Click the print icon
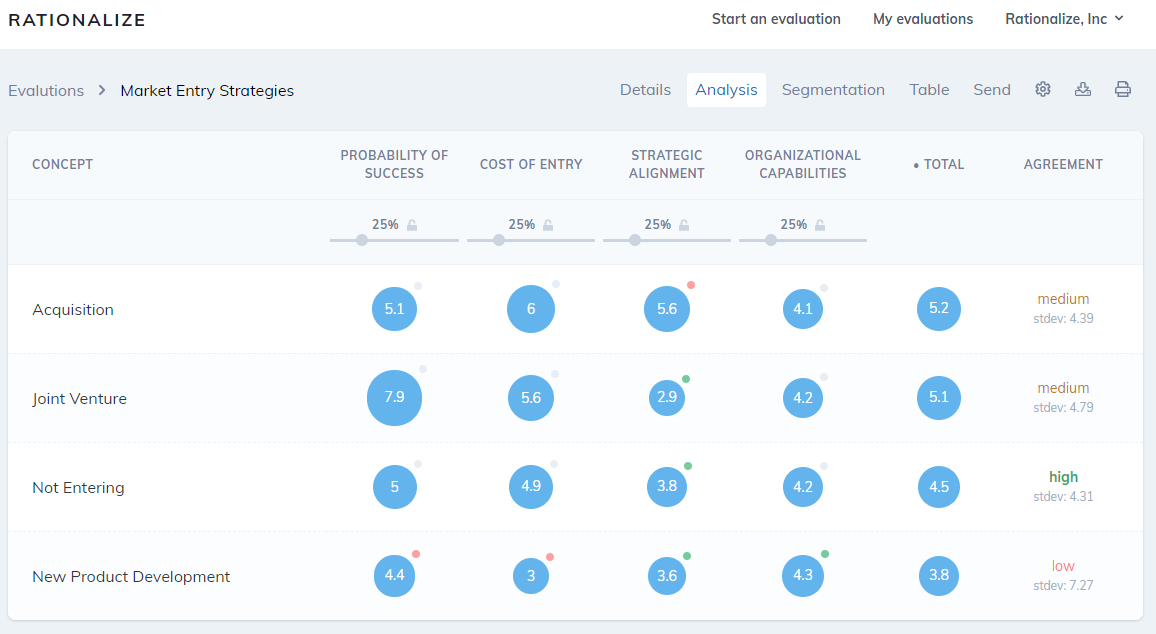 [x=1122, y=89]
